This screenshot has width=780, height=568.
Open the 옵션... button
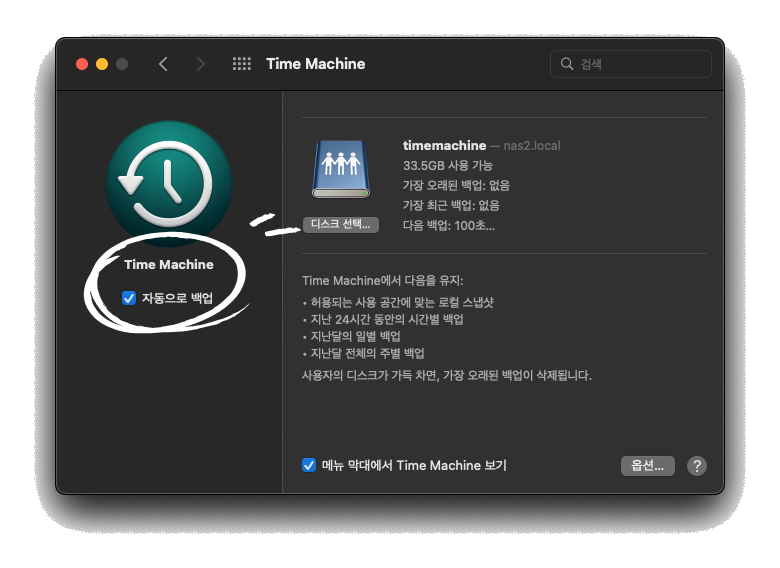[648, 466]
